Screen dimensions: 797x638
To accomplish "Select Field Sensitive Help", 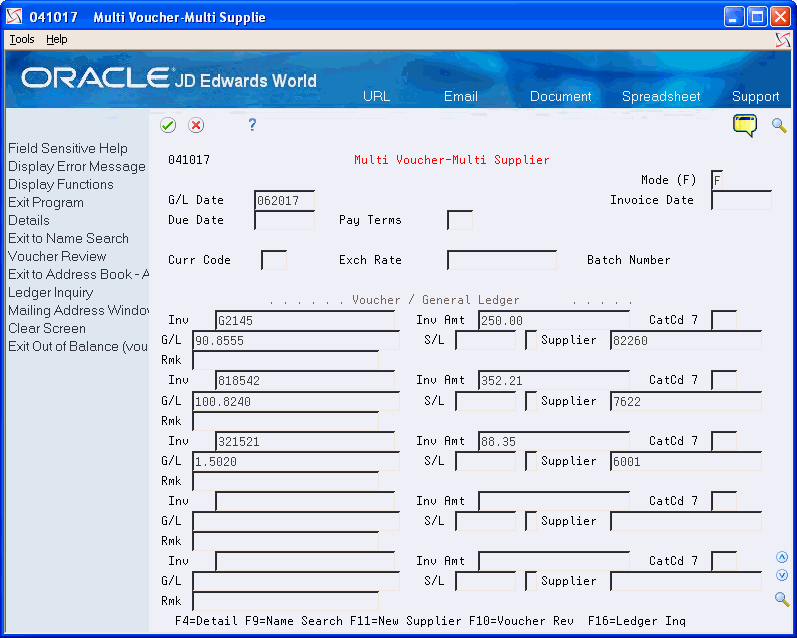I will 68,148.
